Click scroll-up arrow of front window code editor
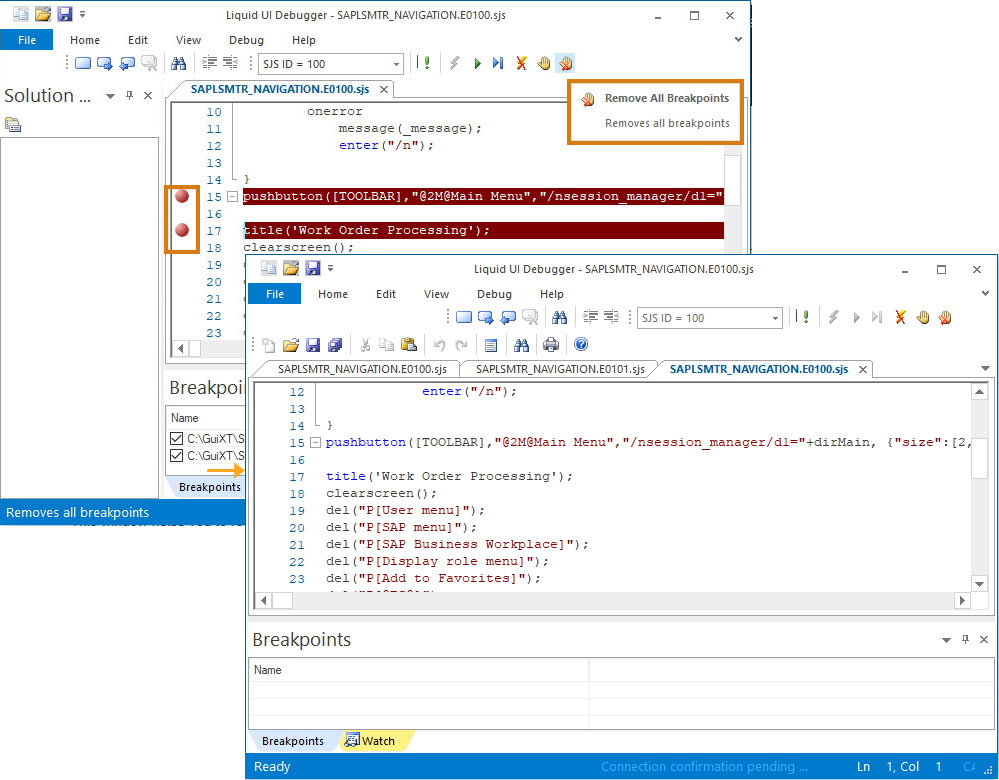 979,392
